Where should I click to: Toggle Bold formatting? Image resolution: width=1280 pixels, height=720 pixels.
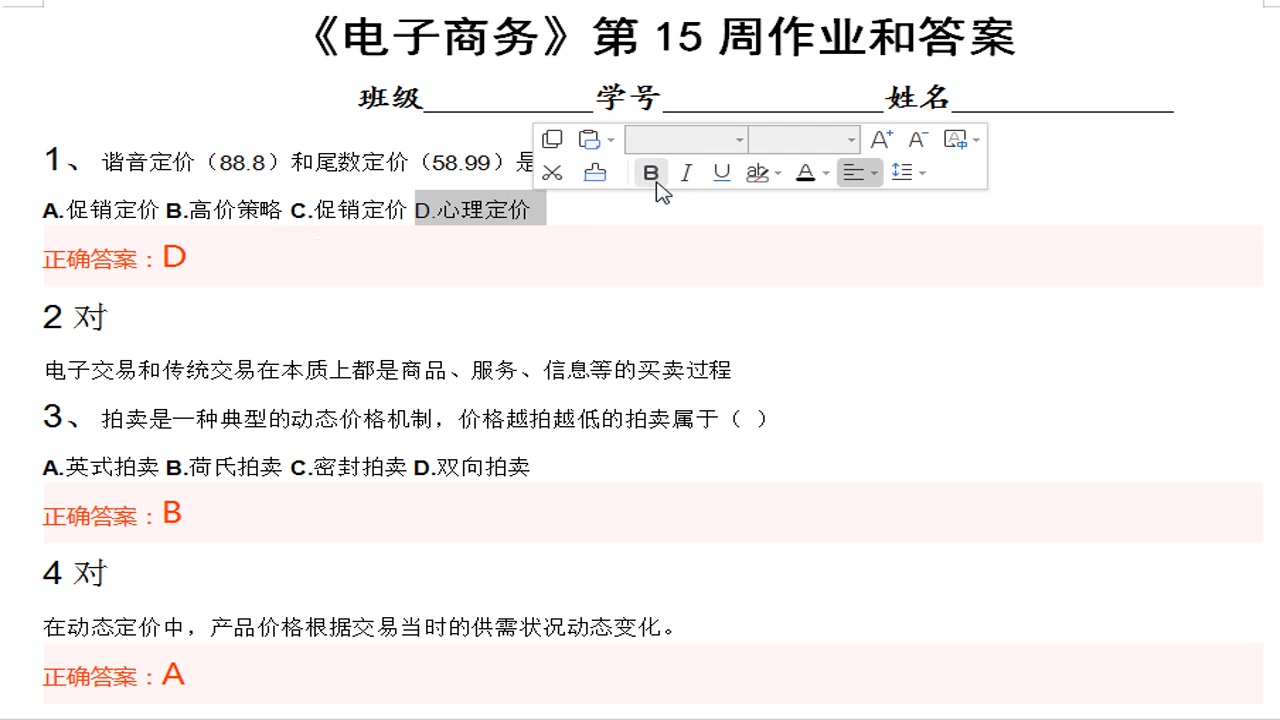651,173
